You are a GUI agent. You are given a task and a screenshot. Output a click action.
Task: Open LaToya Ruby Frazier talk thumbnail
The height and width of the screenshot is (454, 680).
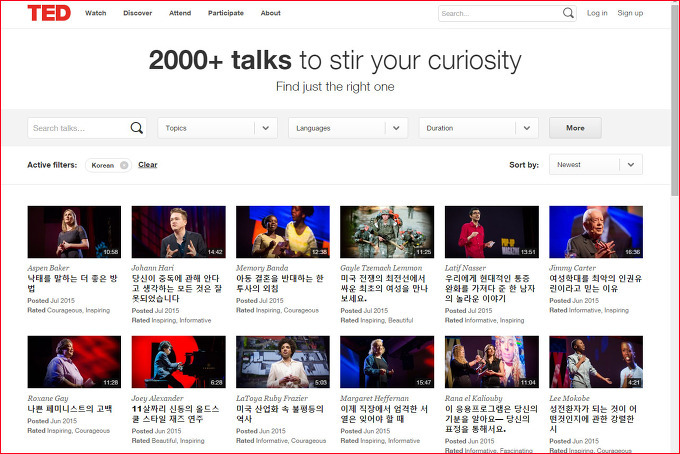pos(283,362)
